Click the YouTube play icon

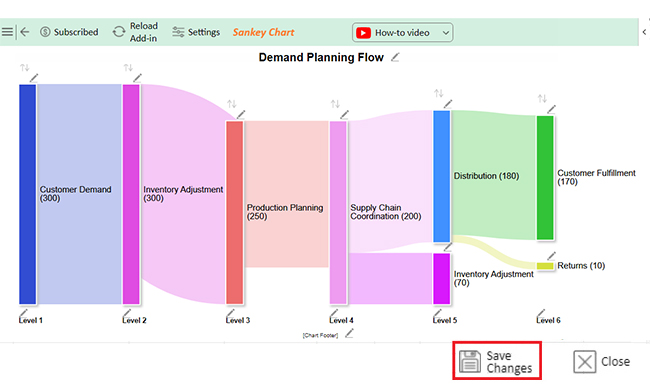click(363, 32)
